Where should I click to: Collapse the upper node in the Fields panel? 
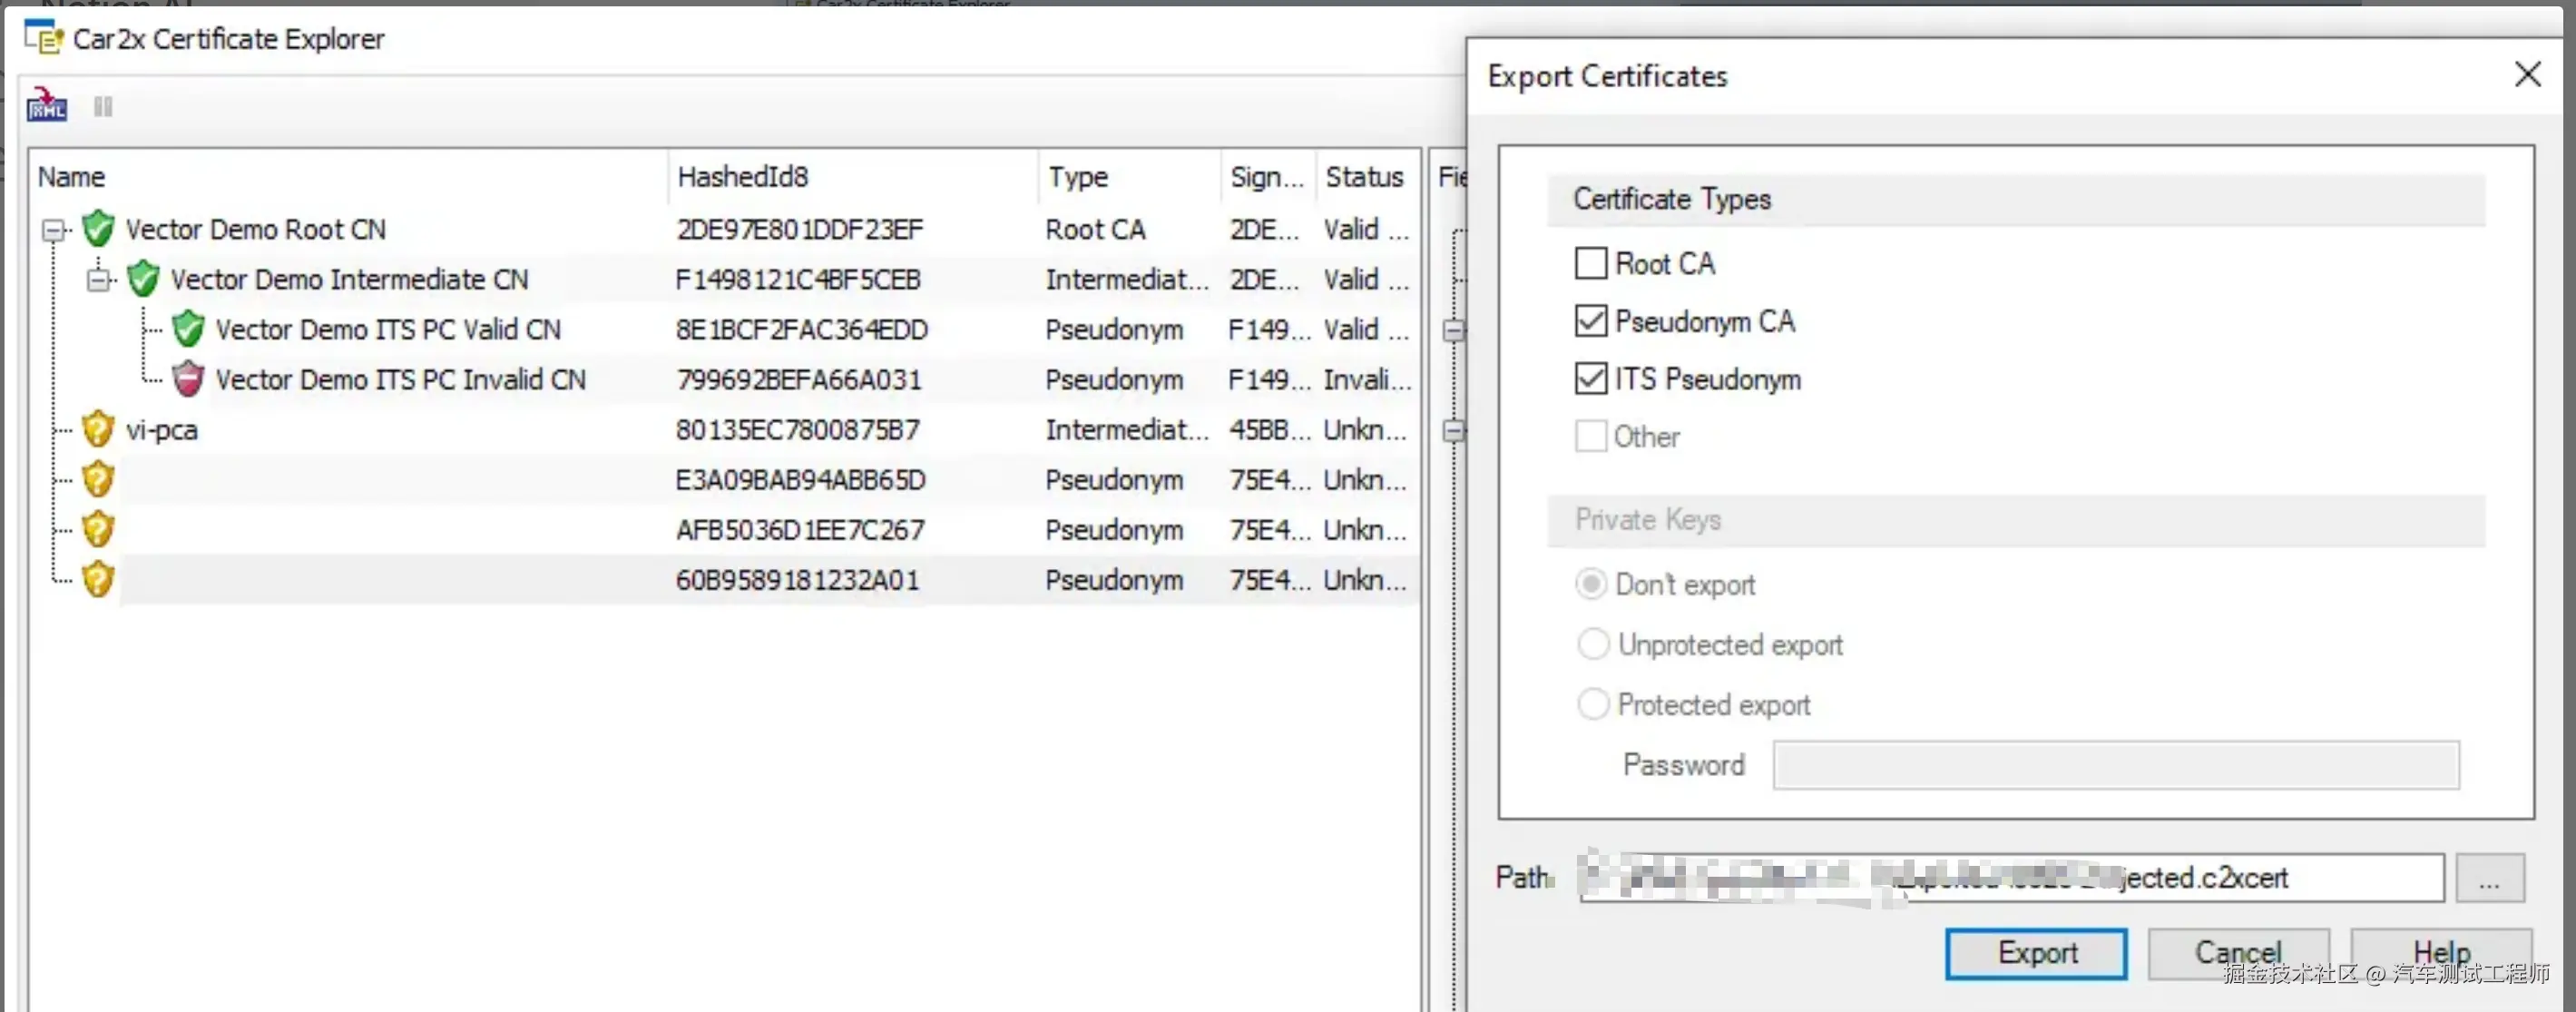click(1454, 330)
